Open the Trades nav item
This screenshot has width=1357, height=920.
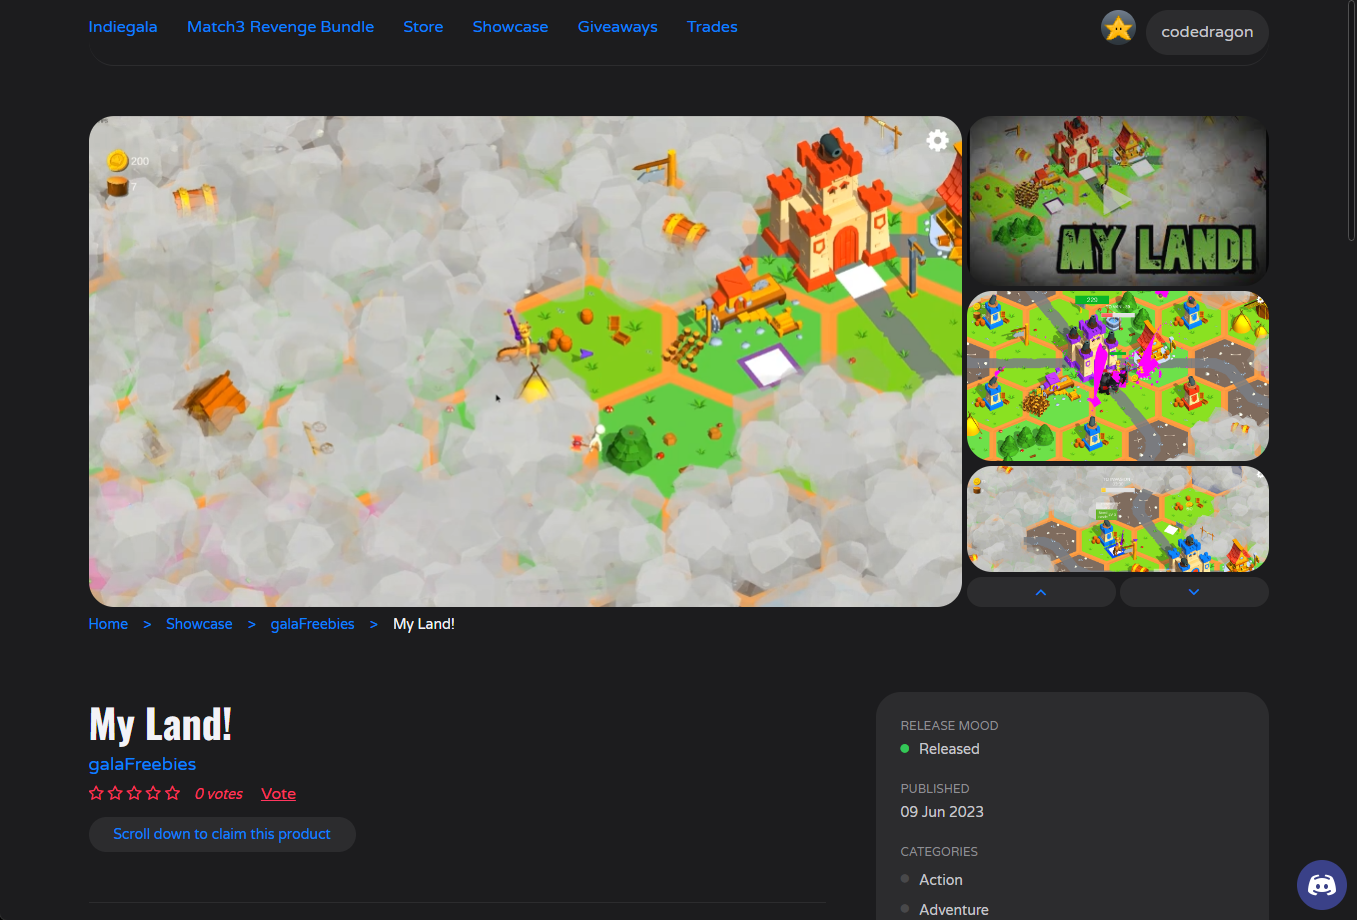(x=712, y=27)
